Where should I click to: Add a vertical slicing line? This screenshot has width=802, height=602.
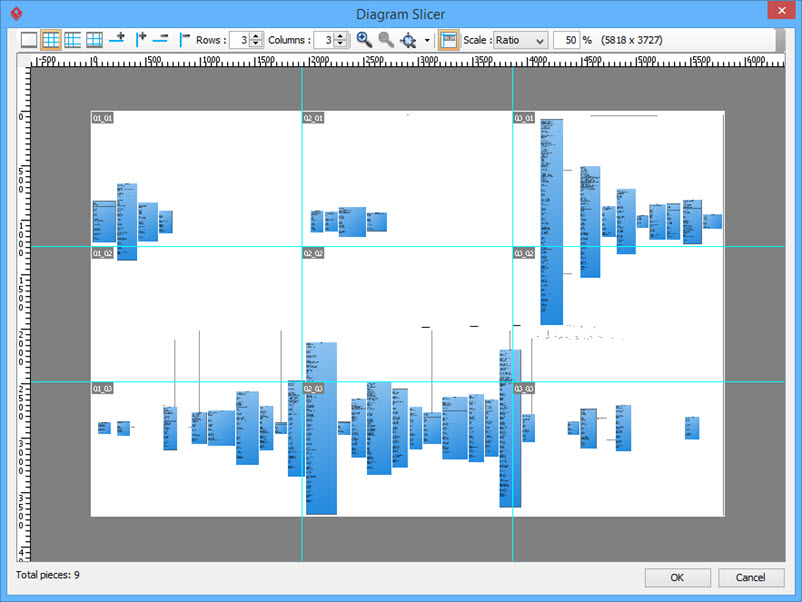pos(140,40)
